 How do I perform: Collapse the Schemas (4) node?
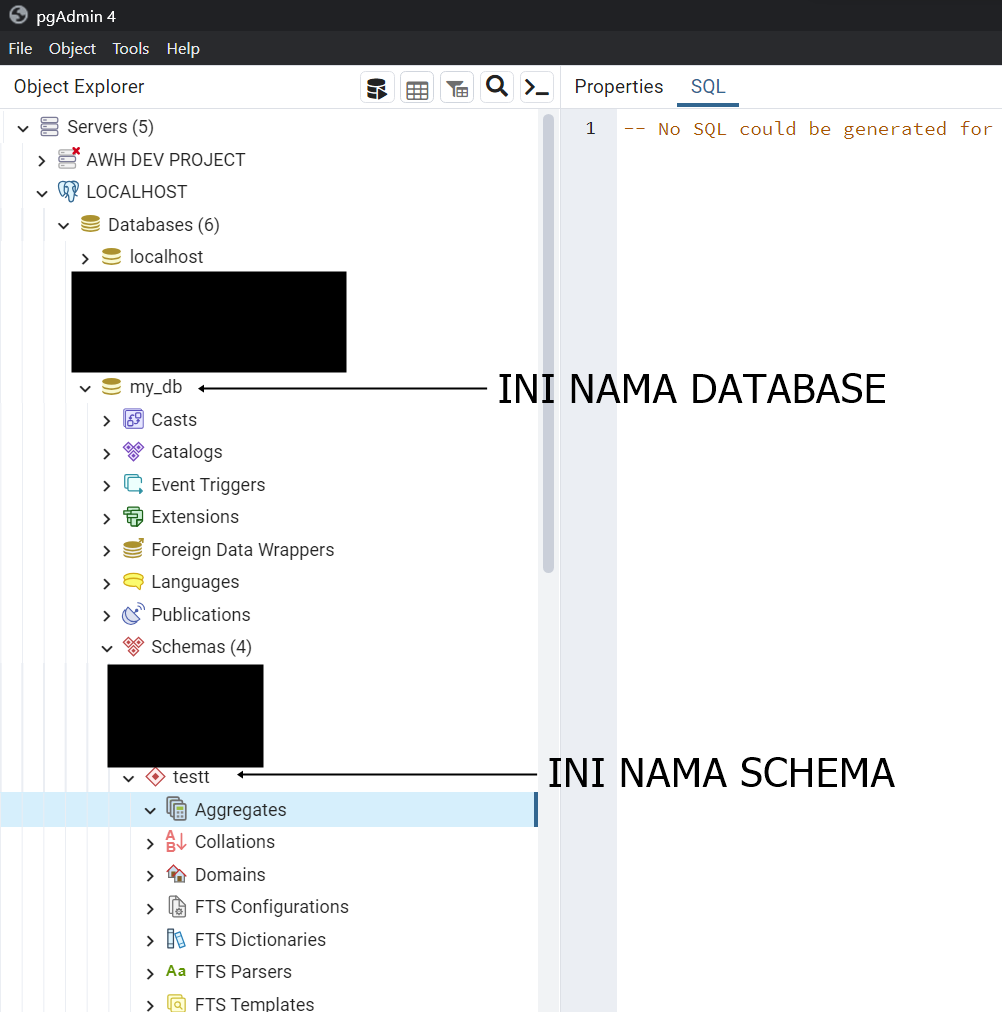click(107, 648)
